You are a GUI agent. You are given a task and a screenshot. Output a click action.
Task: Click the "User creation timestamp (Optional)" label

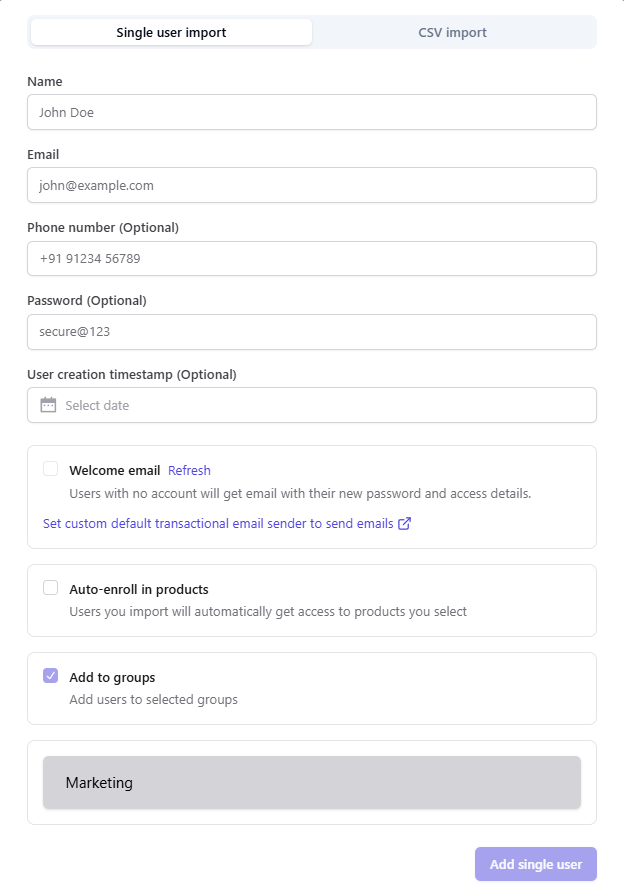coord(131,374)
